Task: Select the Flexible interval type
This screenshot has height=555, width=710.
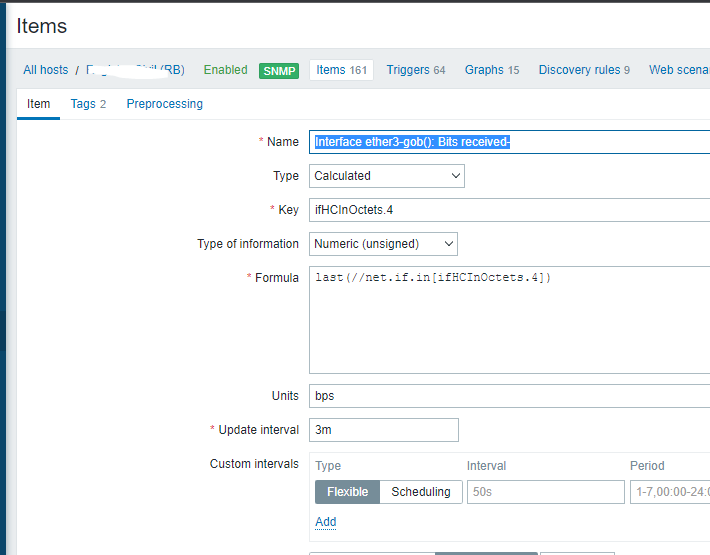Action: pos(347,492)
